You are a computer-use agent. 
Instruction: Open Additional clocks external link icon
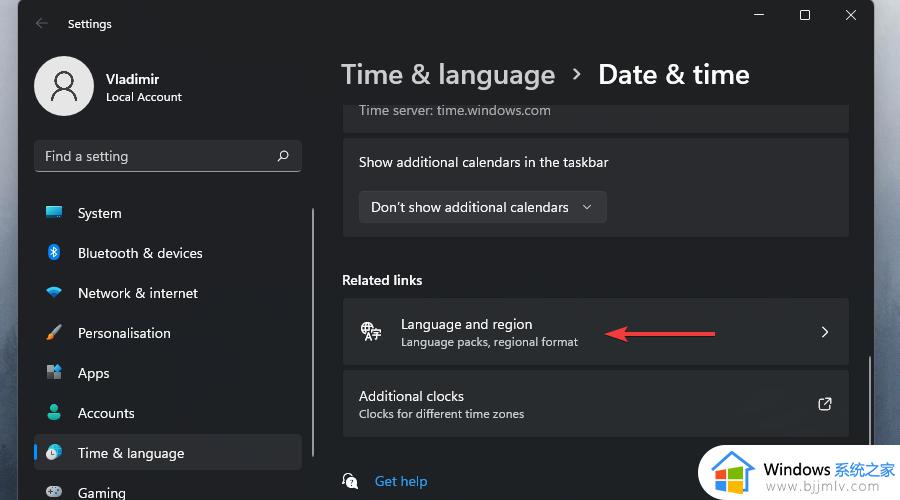825,404
